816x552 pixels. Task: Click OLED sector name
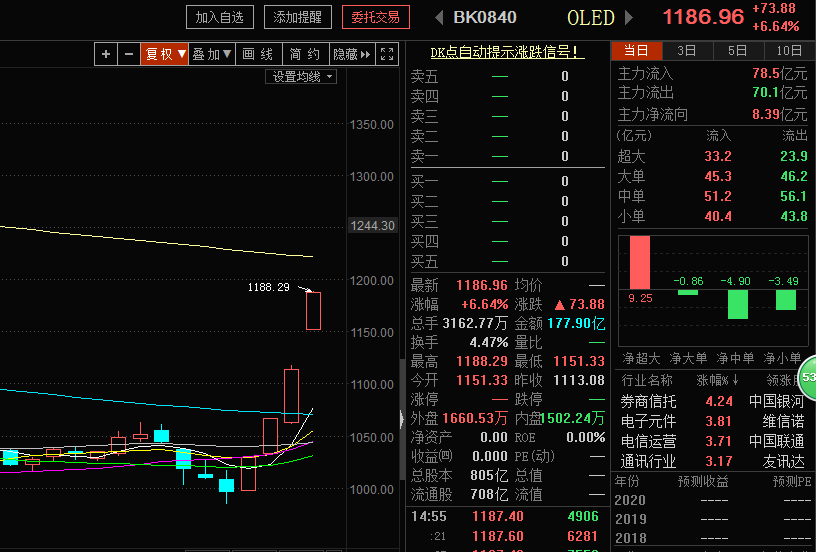click(591, 18)
